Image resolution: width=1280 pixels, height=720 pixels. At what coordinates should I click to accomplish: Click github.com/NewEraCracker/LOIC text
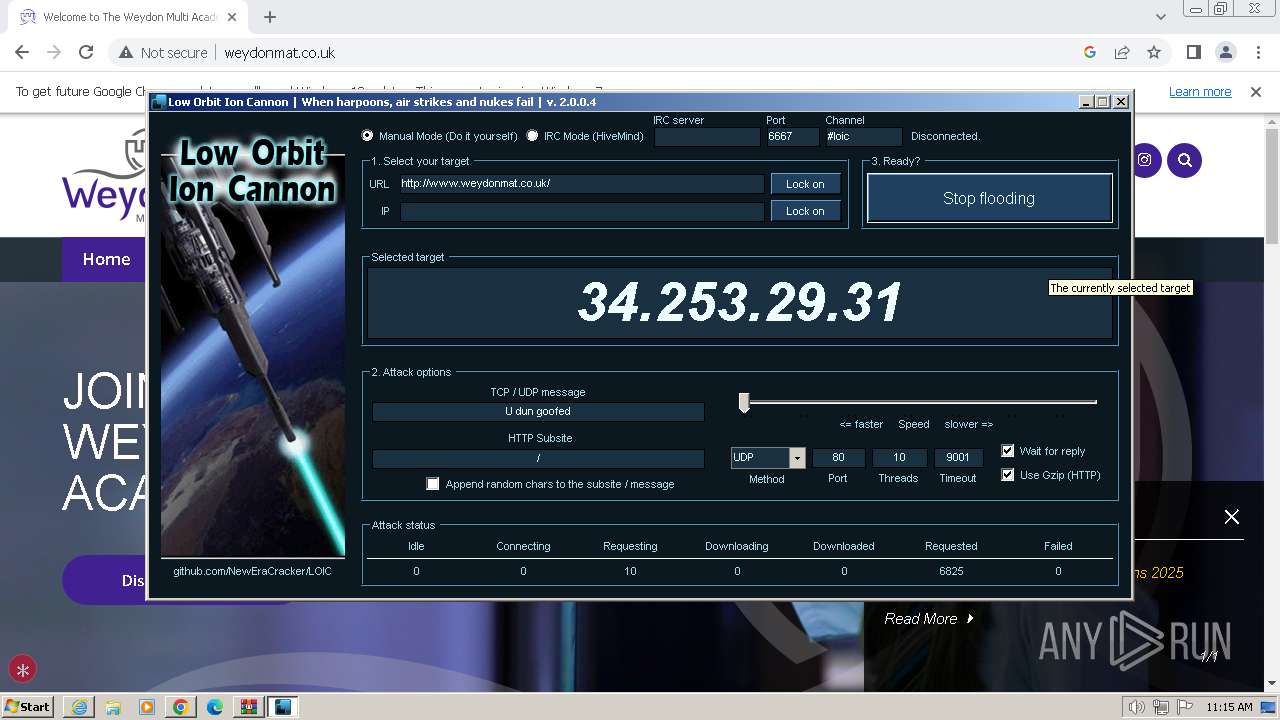pos(252,571)
